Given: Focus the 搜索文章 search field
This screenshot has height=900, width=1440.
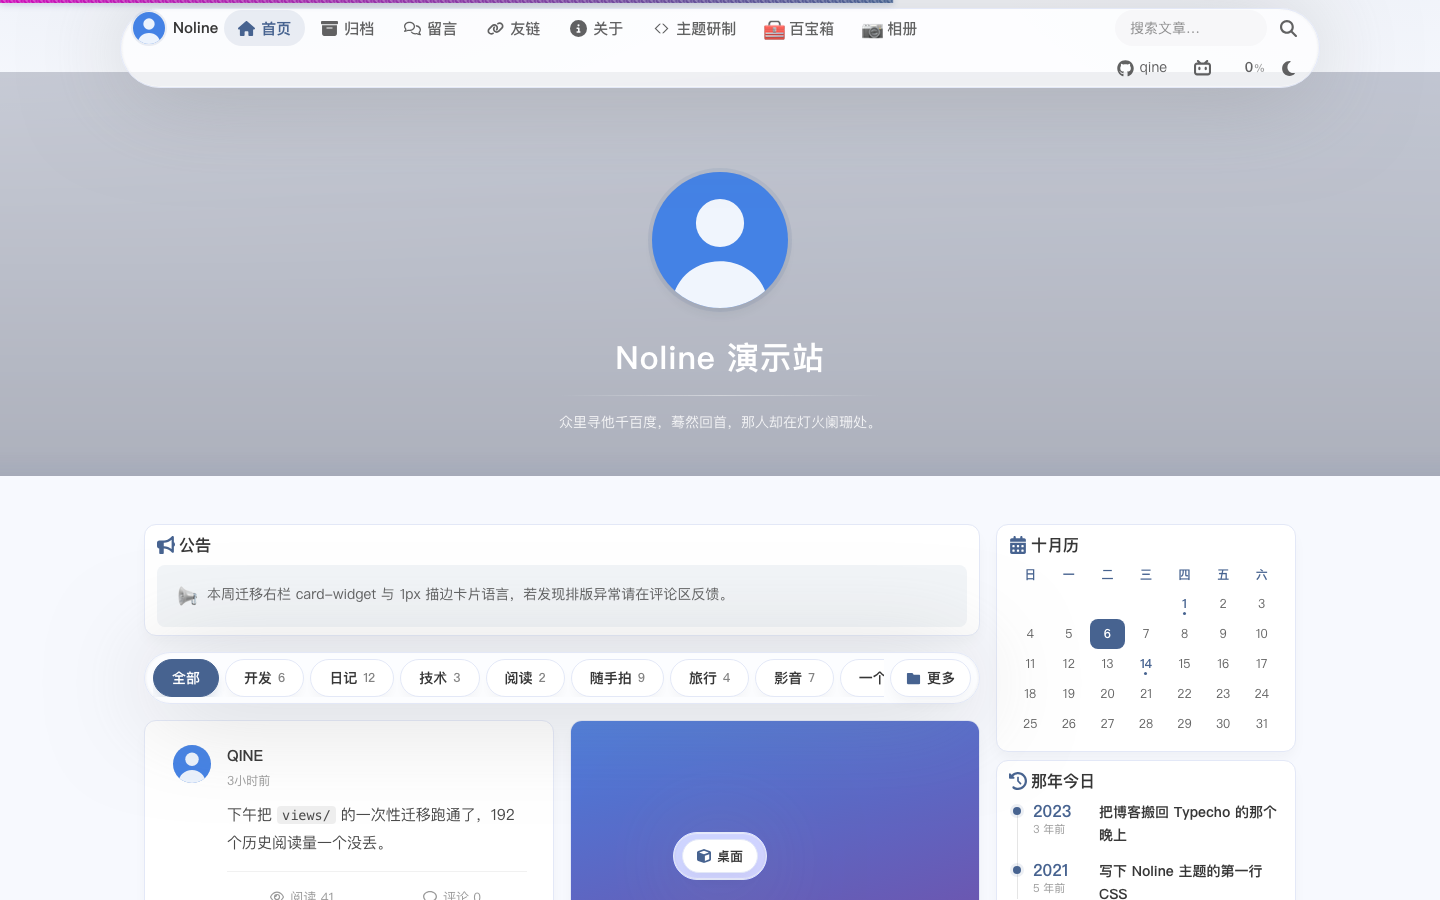Looking at the screenshot, I should click(x=1190, y=28).
